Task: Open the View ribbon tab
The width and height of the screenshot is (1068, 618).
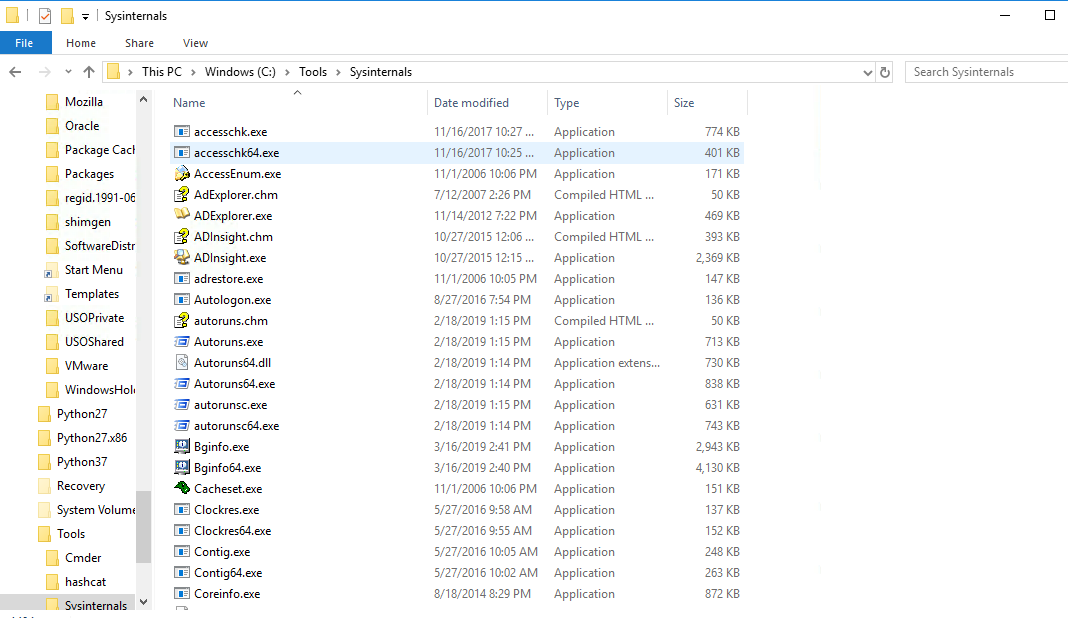Action: pyautogui.click(x=195, y=43)
